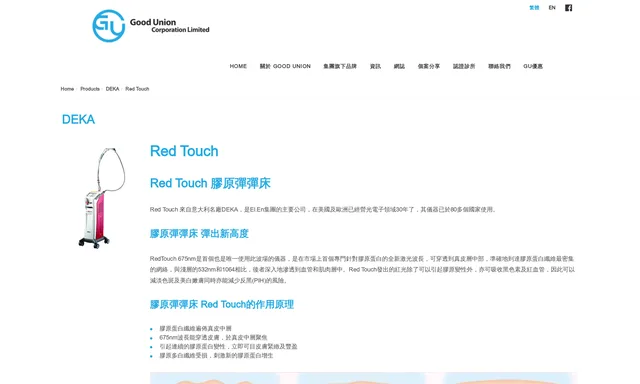Click Red Touch breadcrumb entry

137,89
